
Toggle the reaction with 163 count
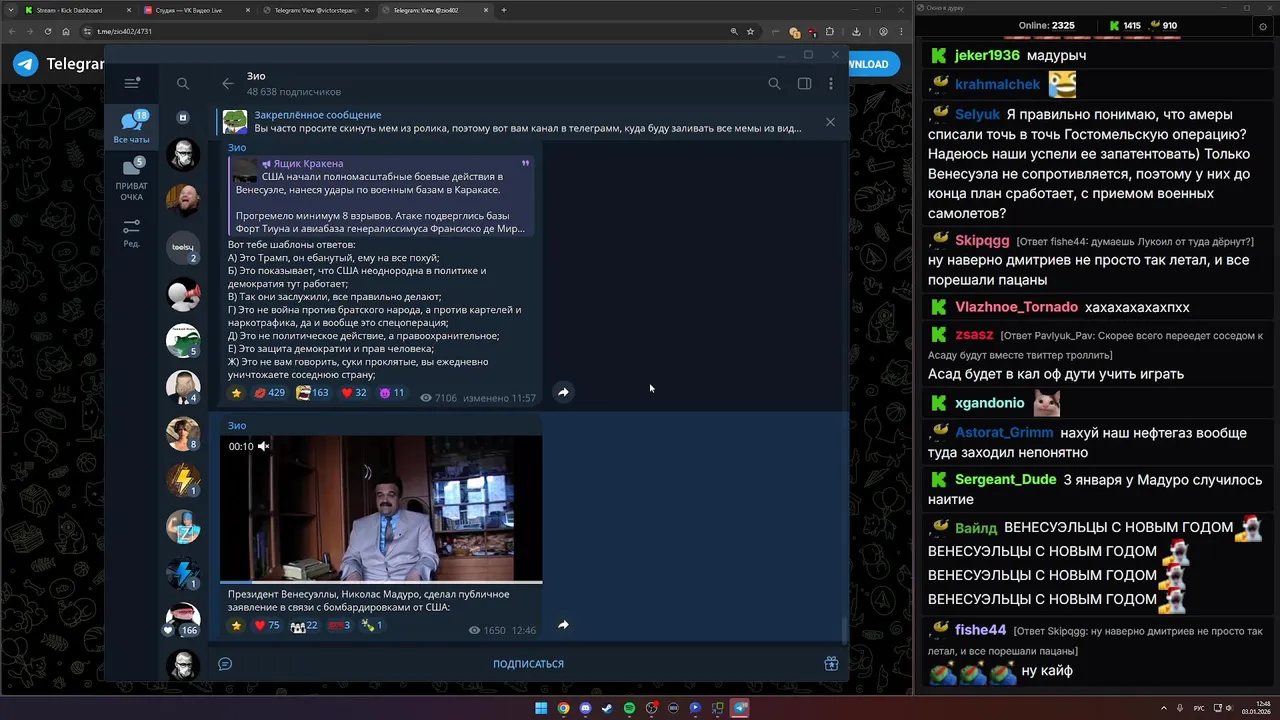313,393
